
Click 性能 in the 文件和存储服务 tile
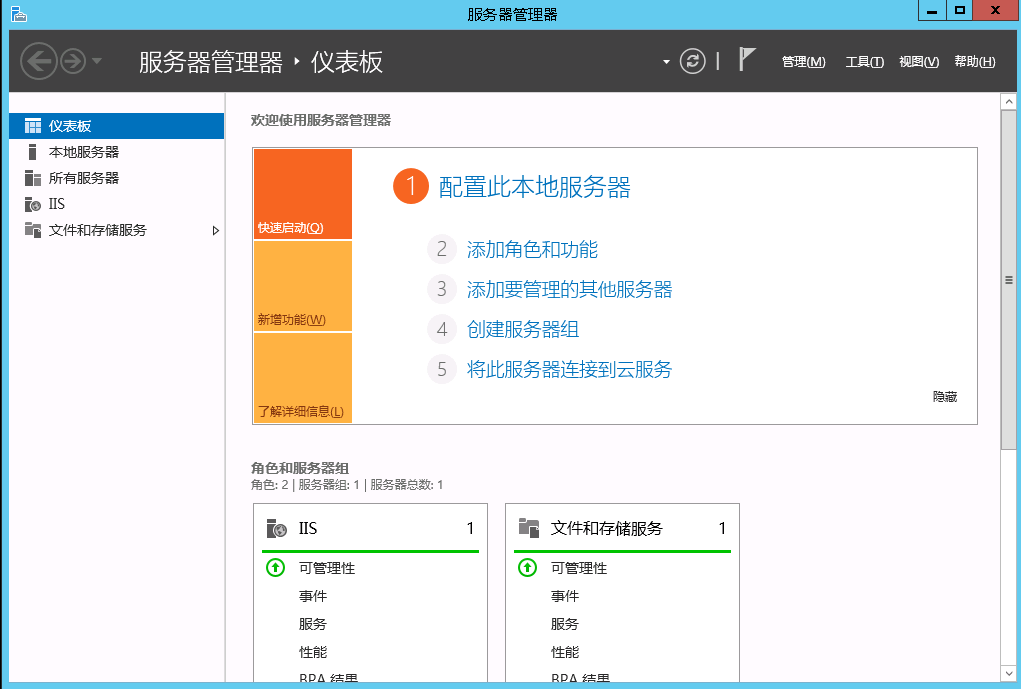tap(565, 652)
